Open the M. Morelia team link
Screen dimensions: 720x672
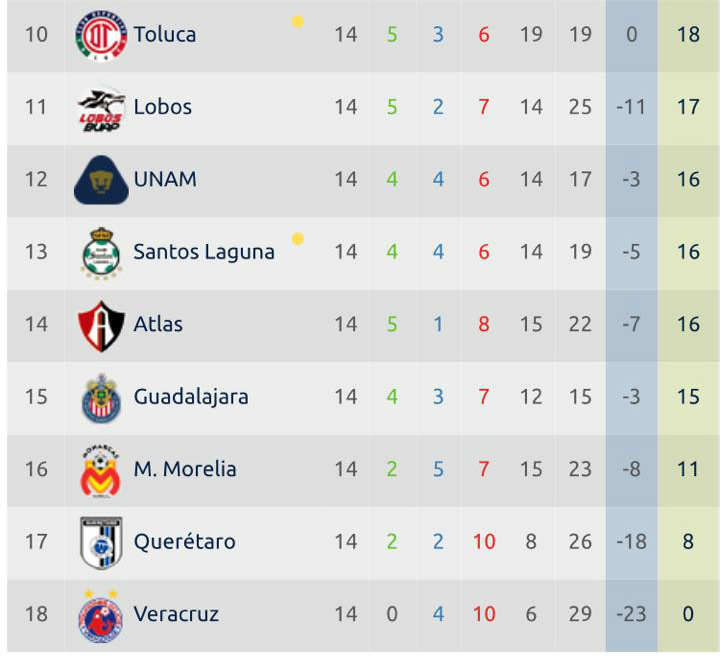pos(185,469)
